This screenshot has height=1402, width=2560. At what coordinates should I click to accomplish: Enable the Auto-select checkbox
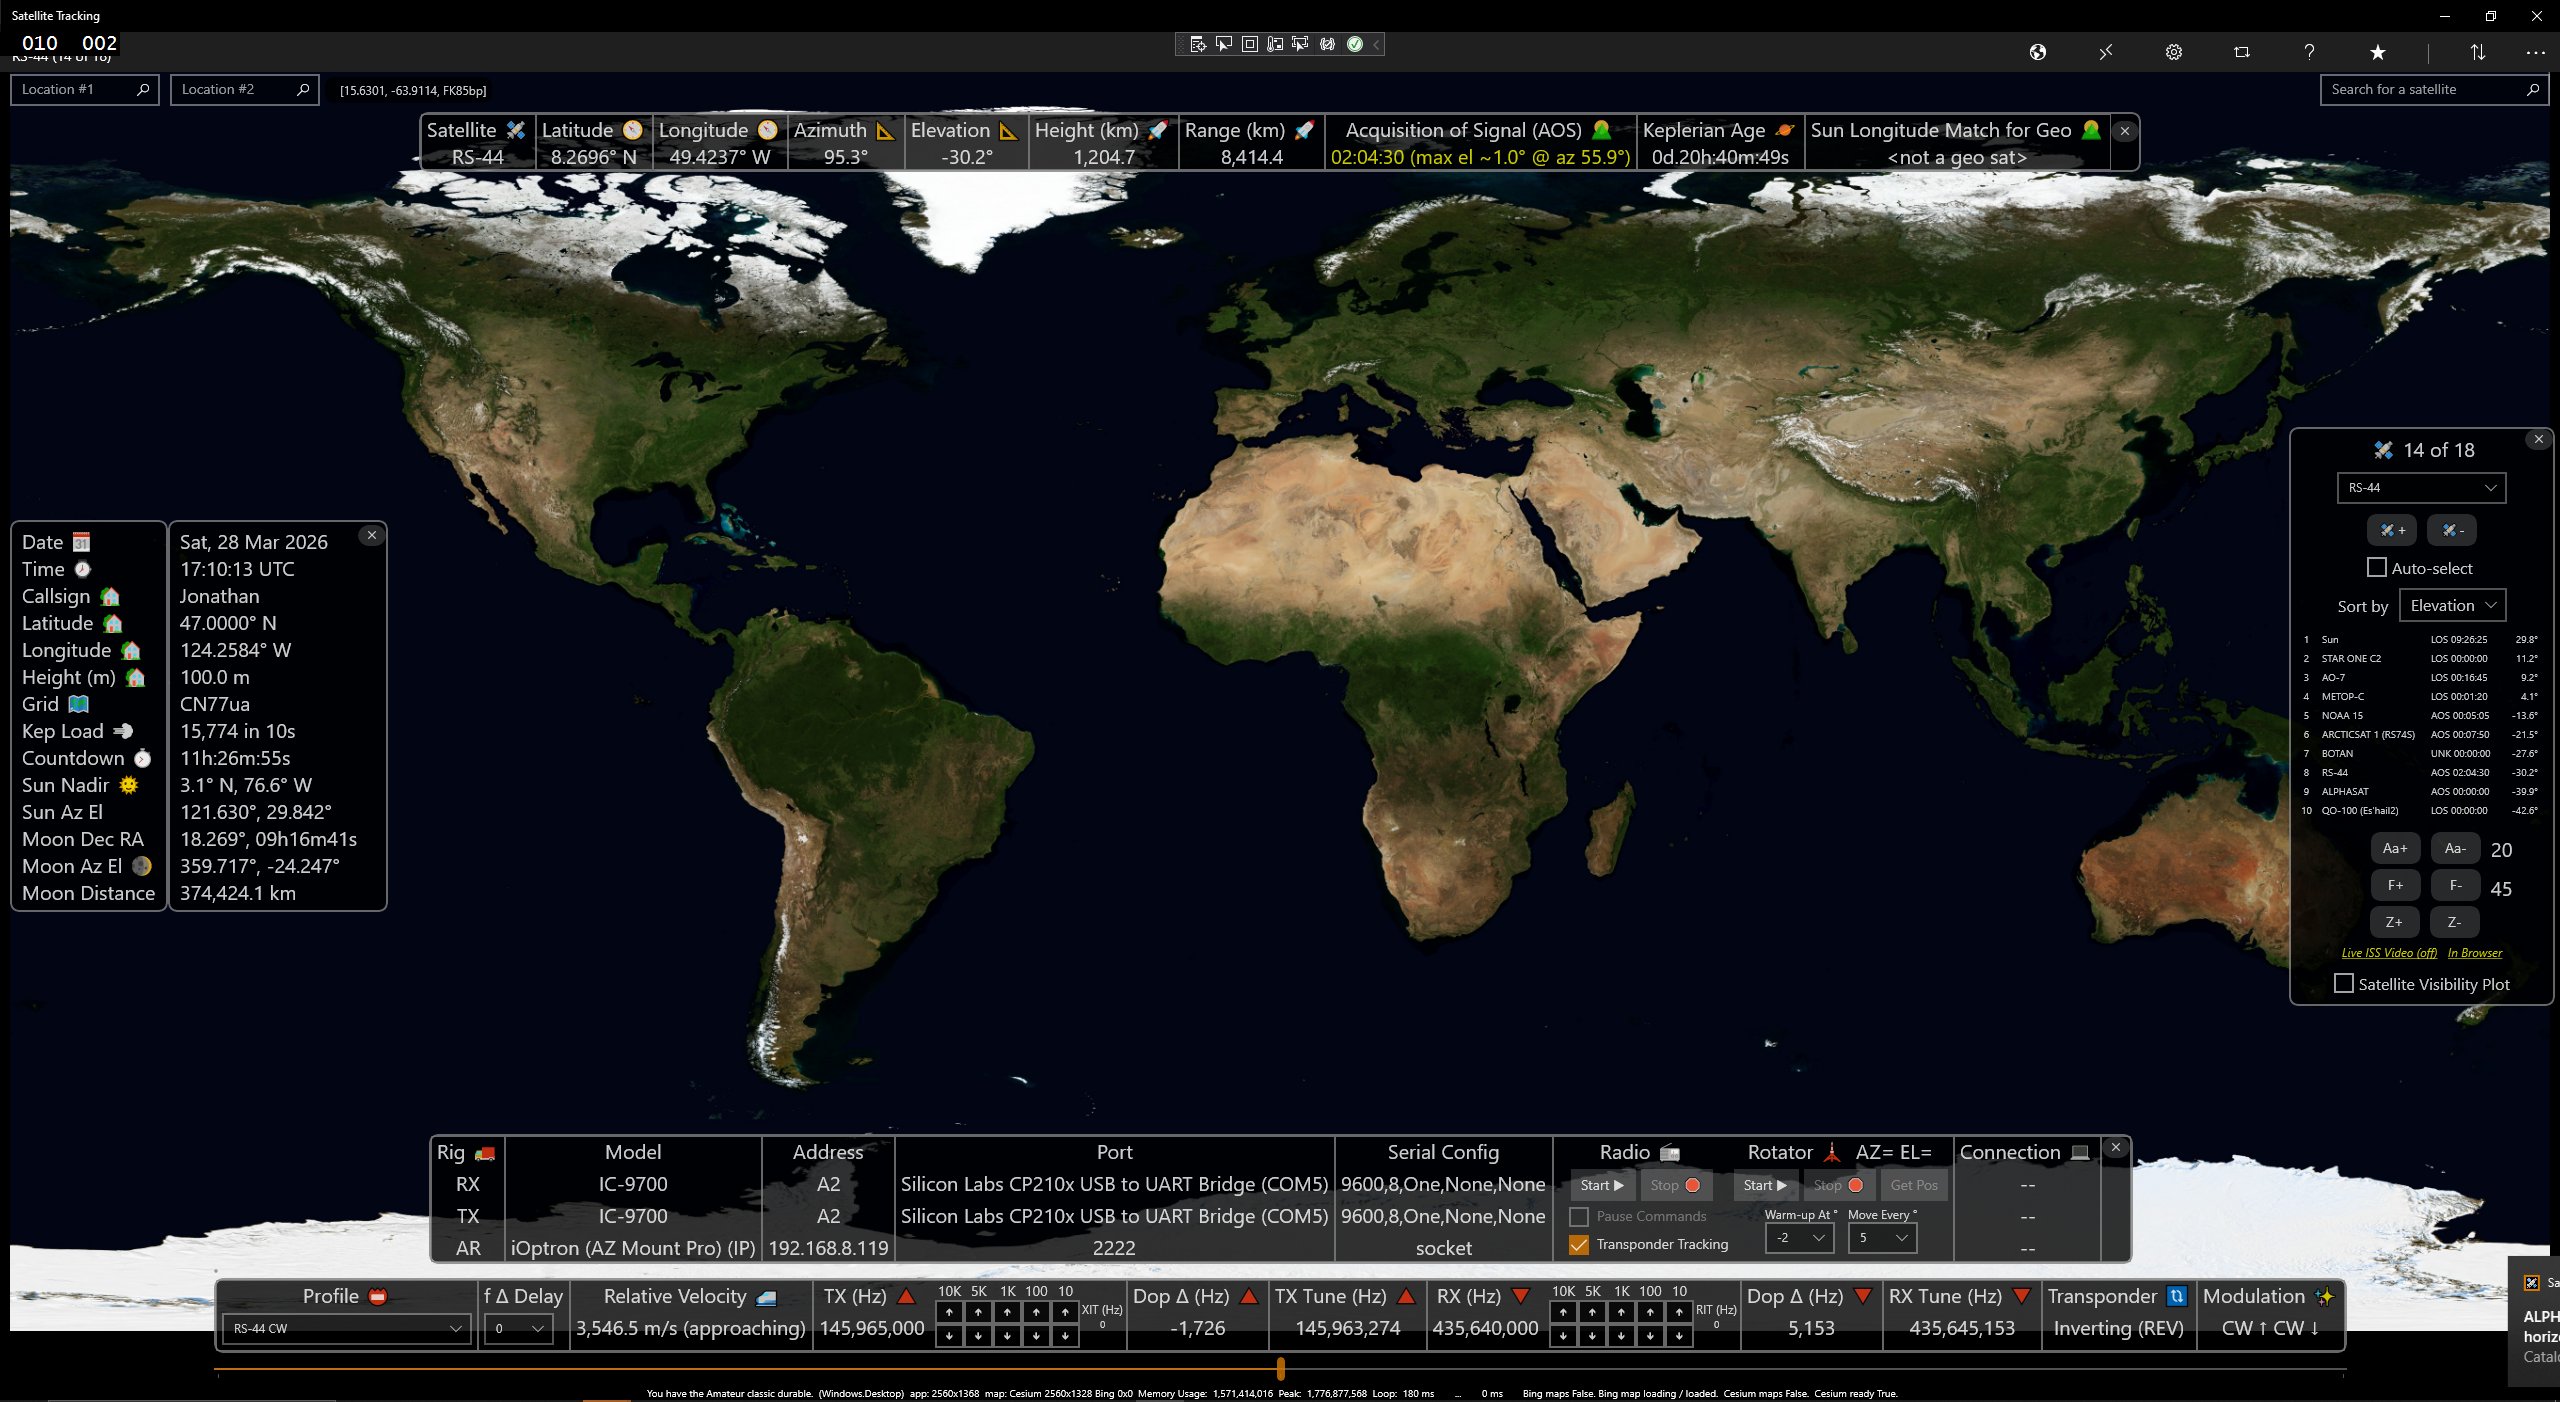2377,568
